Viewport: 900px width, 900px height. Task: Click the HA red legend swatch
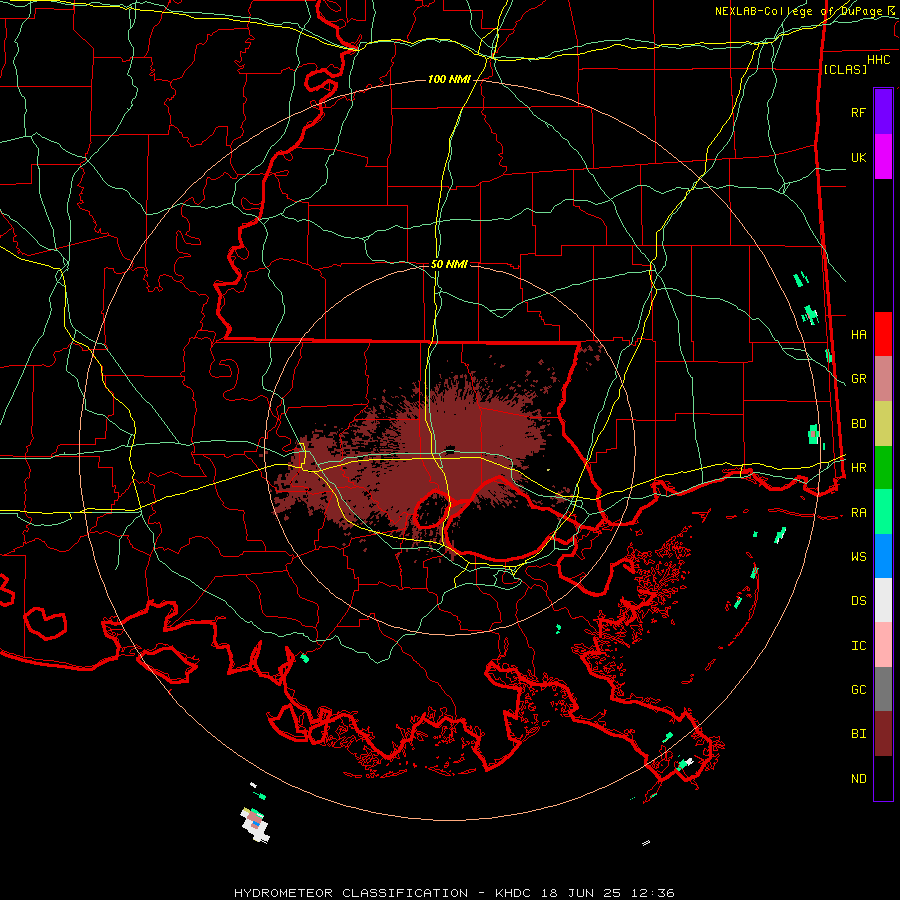coord(883,334)
